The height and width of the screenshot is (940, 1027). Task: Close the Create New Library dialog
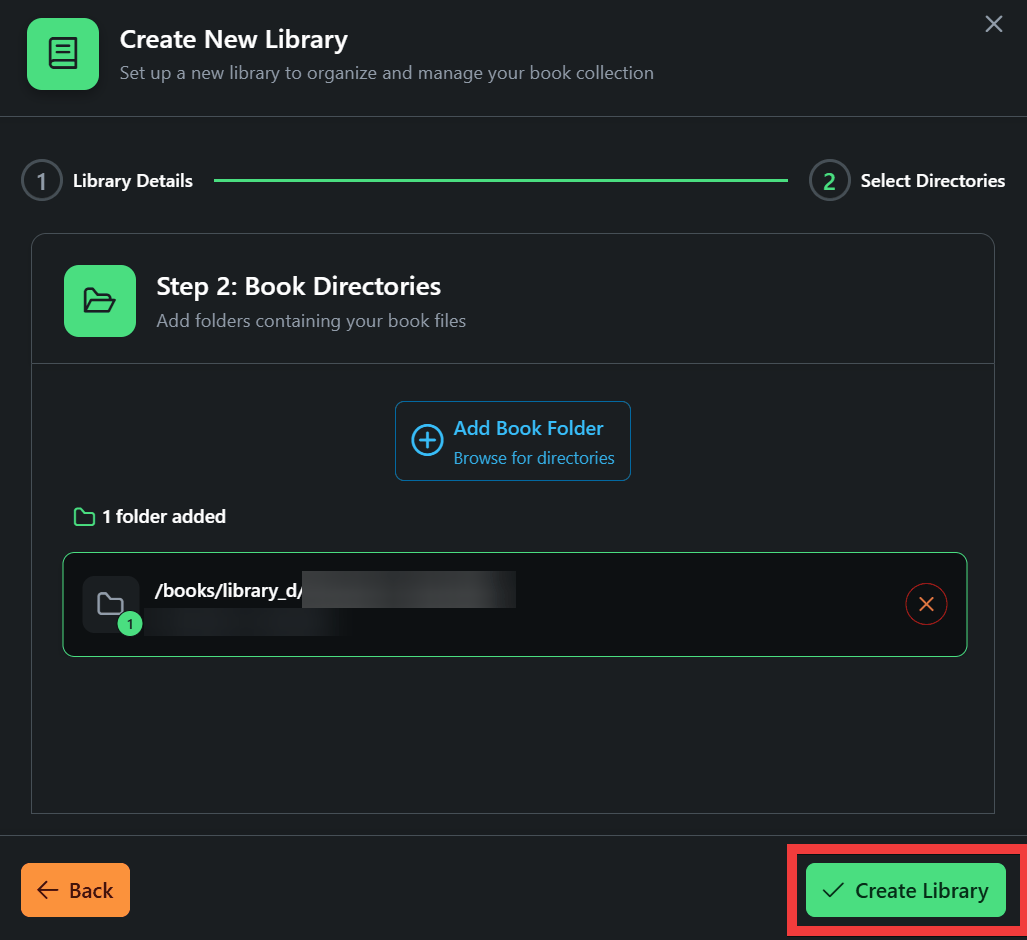993,24
